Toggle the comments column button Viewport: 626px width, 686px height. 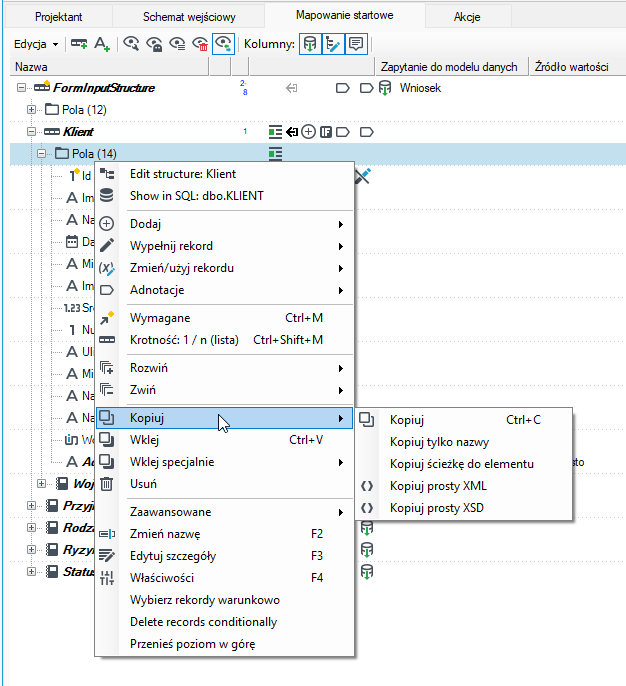356,44
